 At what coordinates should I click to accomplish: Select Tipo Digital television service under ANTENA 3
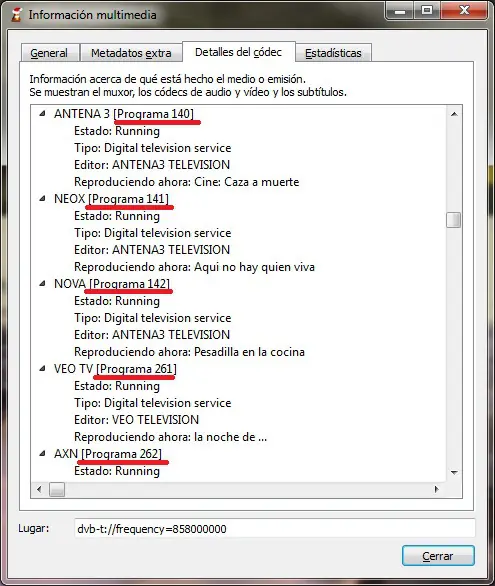click(152, 148)
